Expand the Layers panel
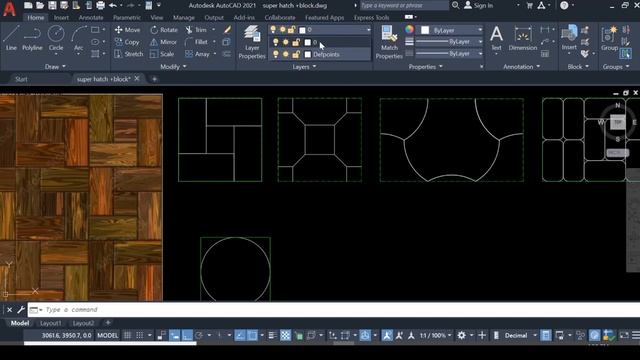Screen dimensions: 640x360 click(x=304, y=67)
